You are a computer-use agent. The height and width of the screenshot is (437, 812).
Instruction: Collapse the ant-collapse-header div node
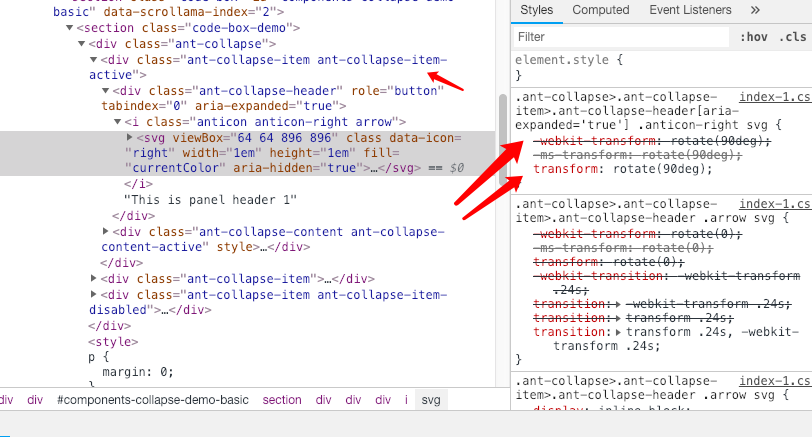coord(106,91)
